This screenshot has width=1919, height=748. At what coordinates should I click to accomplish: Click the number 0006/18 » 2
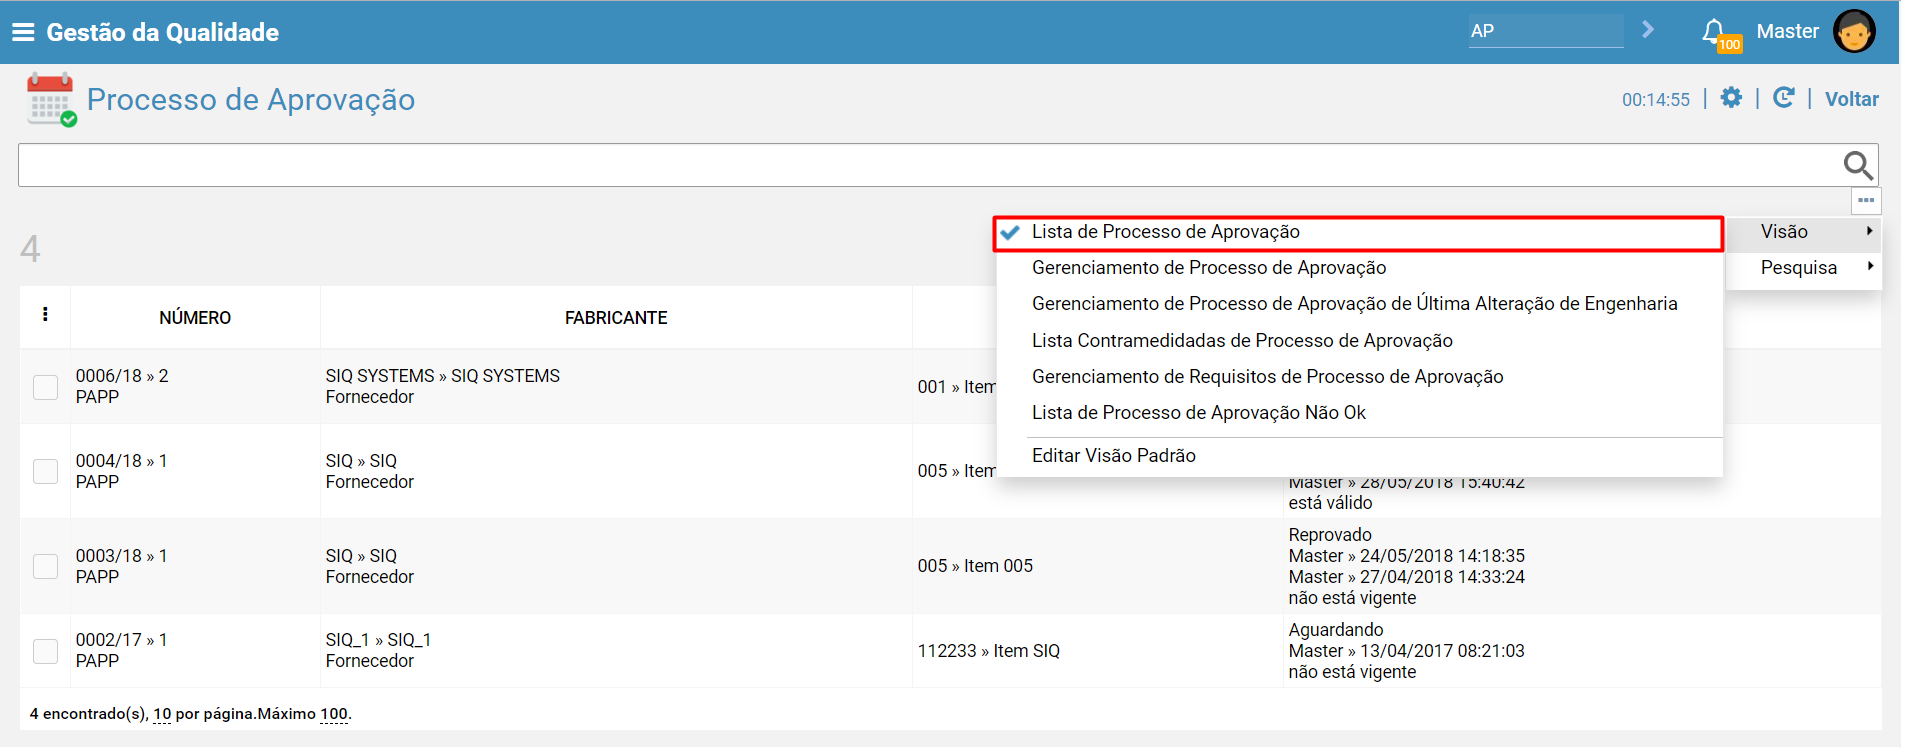pos(122,376)
